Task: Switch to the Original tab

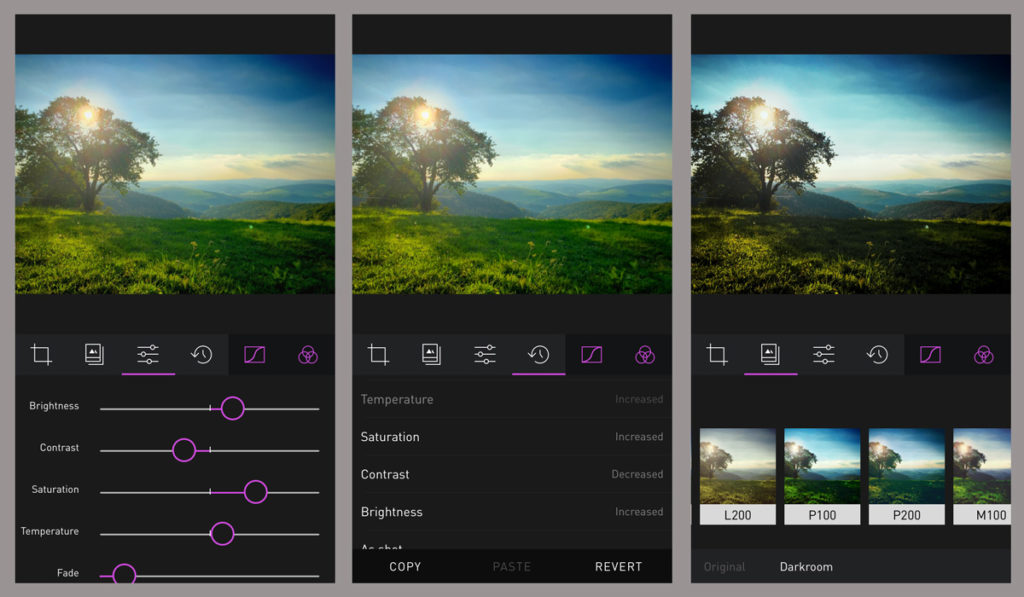Action: tap(724, 567)
